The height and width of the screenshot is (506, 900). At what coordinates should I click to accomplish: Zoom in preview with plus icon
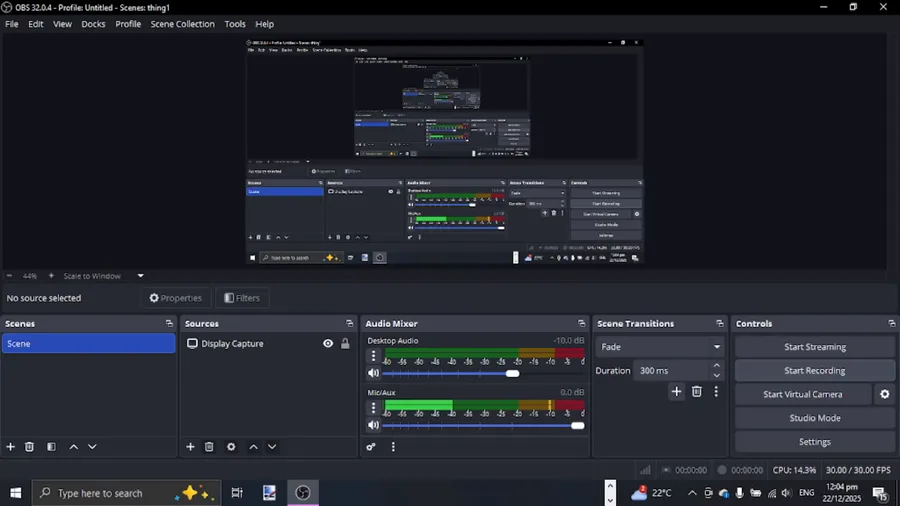tap(51, 276)
